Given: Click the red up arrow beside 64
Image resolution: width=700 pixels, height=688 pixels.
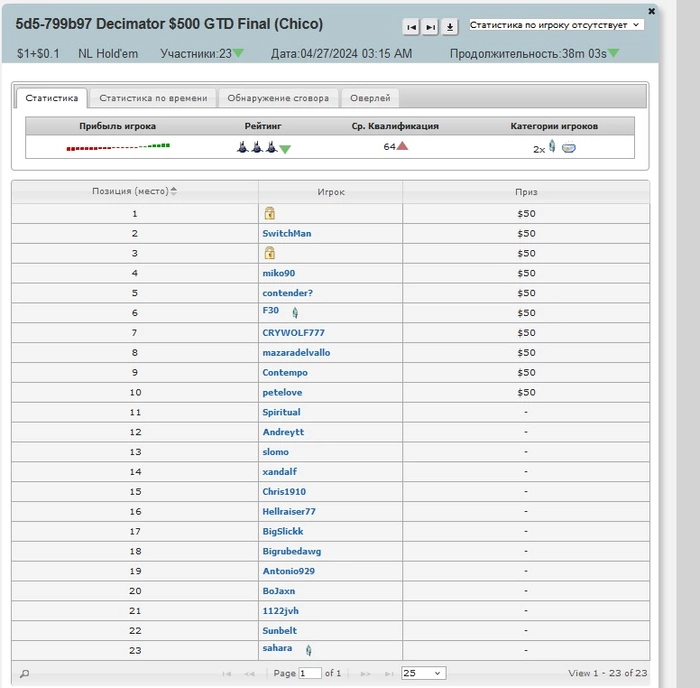Looking at the screenshot, I should pyautogui.click(x=402, y=146).
